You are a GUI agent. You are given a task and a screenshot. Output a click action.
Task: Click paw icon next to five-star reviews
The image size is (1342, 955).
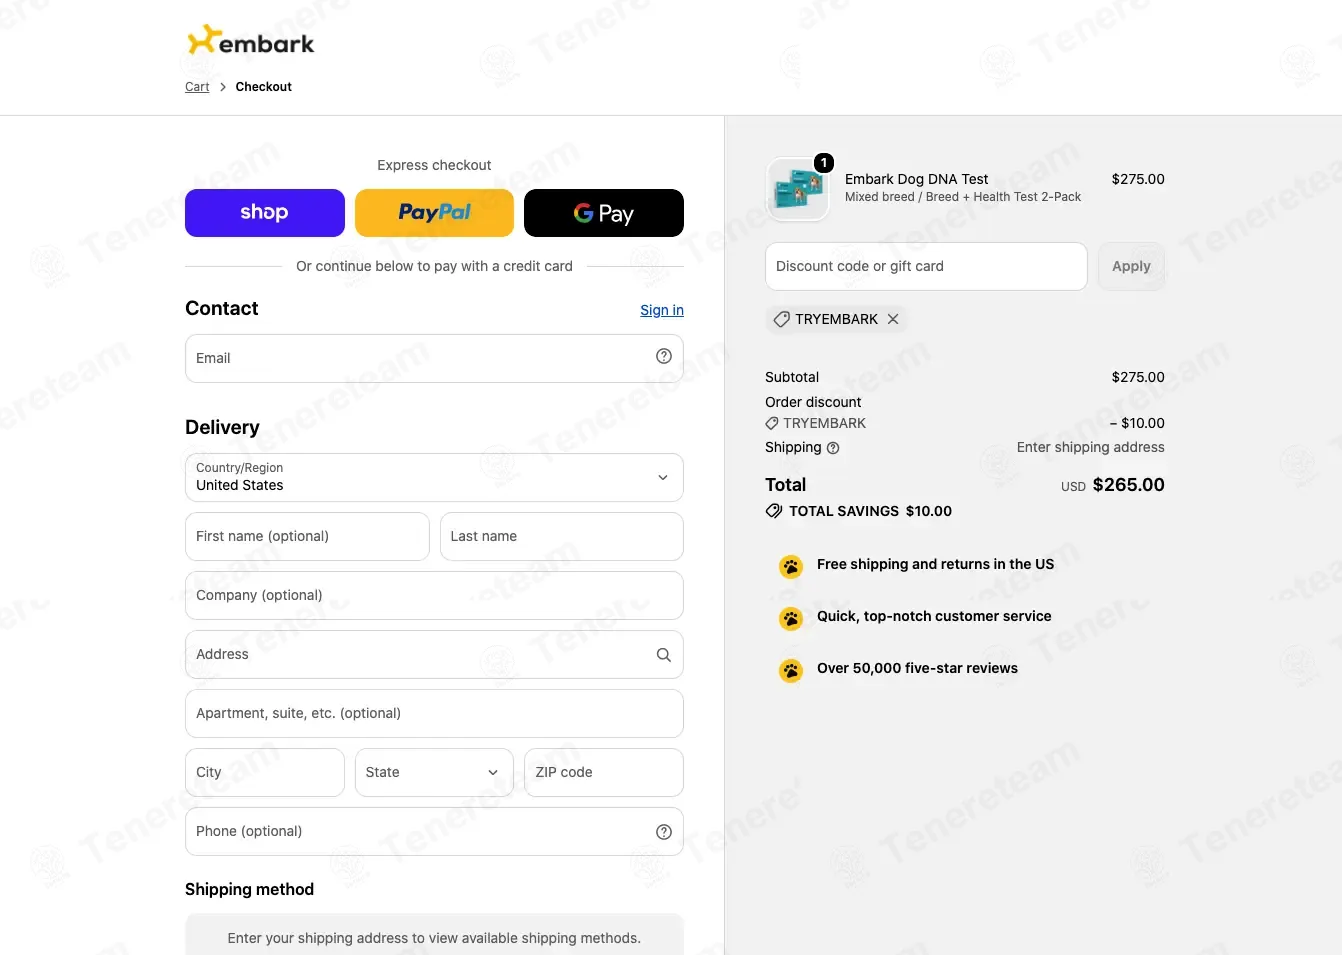[x=791, y=671]
